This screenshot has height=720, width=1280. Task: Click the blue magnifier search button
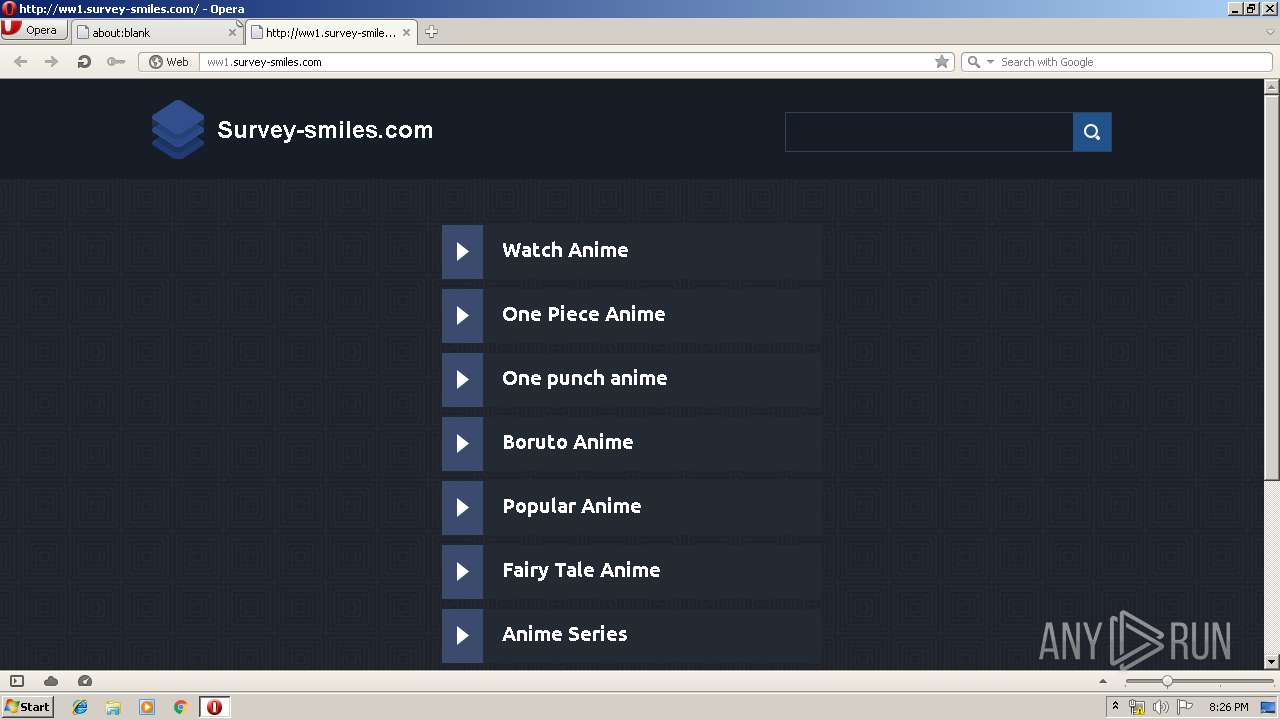click(1092, 132)
